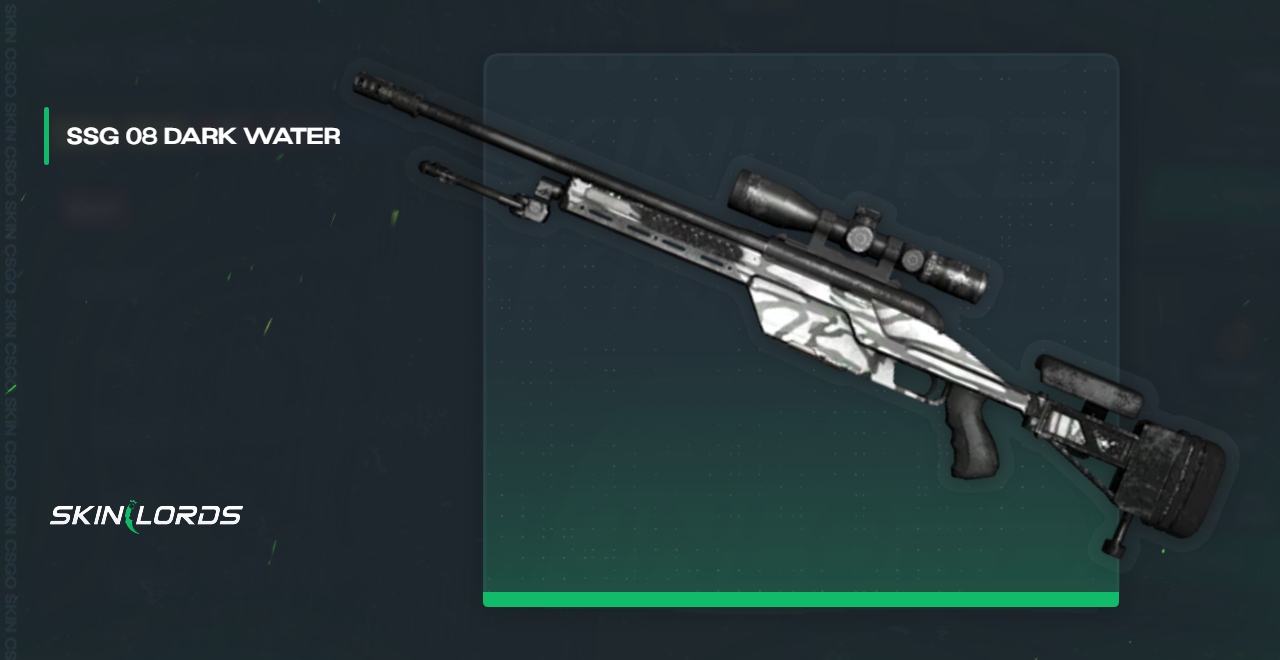This screenshot has width=1280, height=660.
Task: Click the SkinLords logo
Action: 146,515
